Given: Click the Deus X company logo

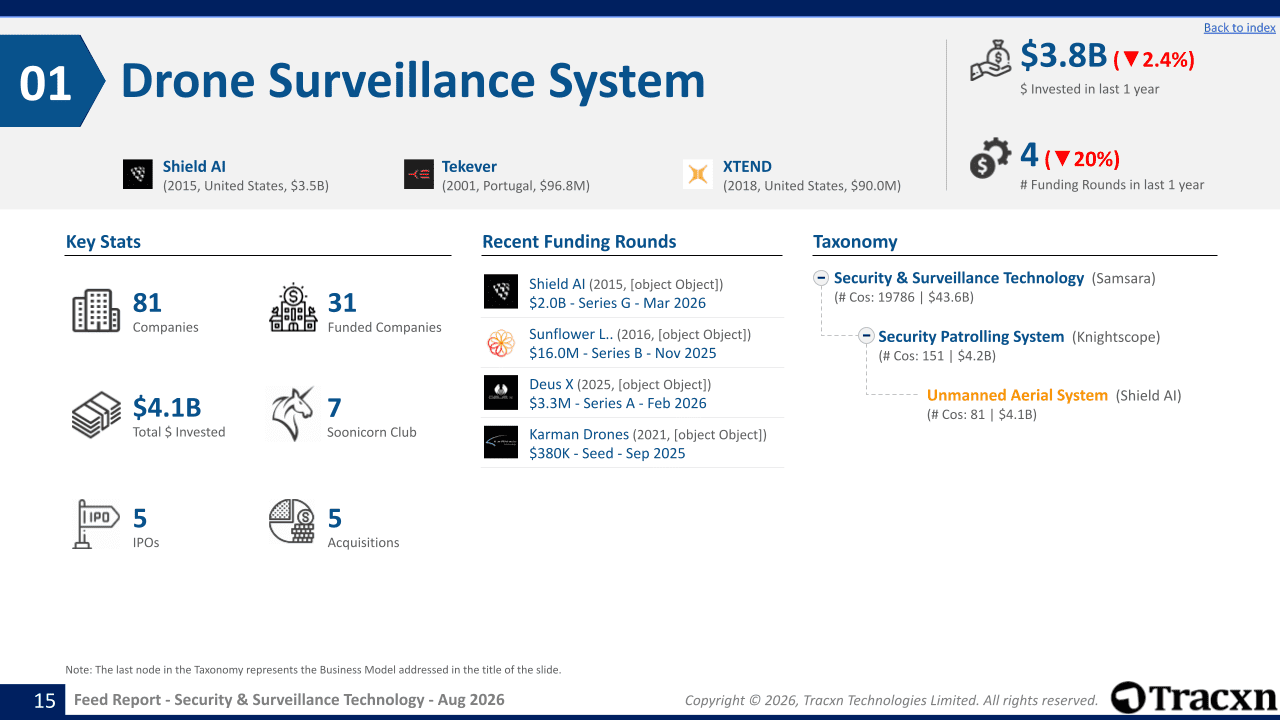Looking at the screenshot, I should click(x=501, y=392).
